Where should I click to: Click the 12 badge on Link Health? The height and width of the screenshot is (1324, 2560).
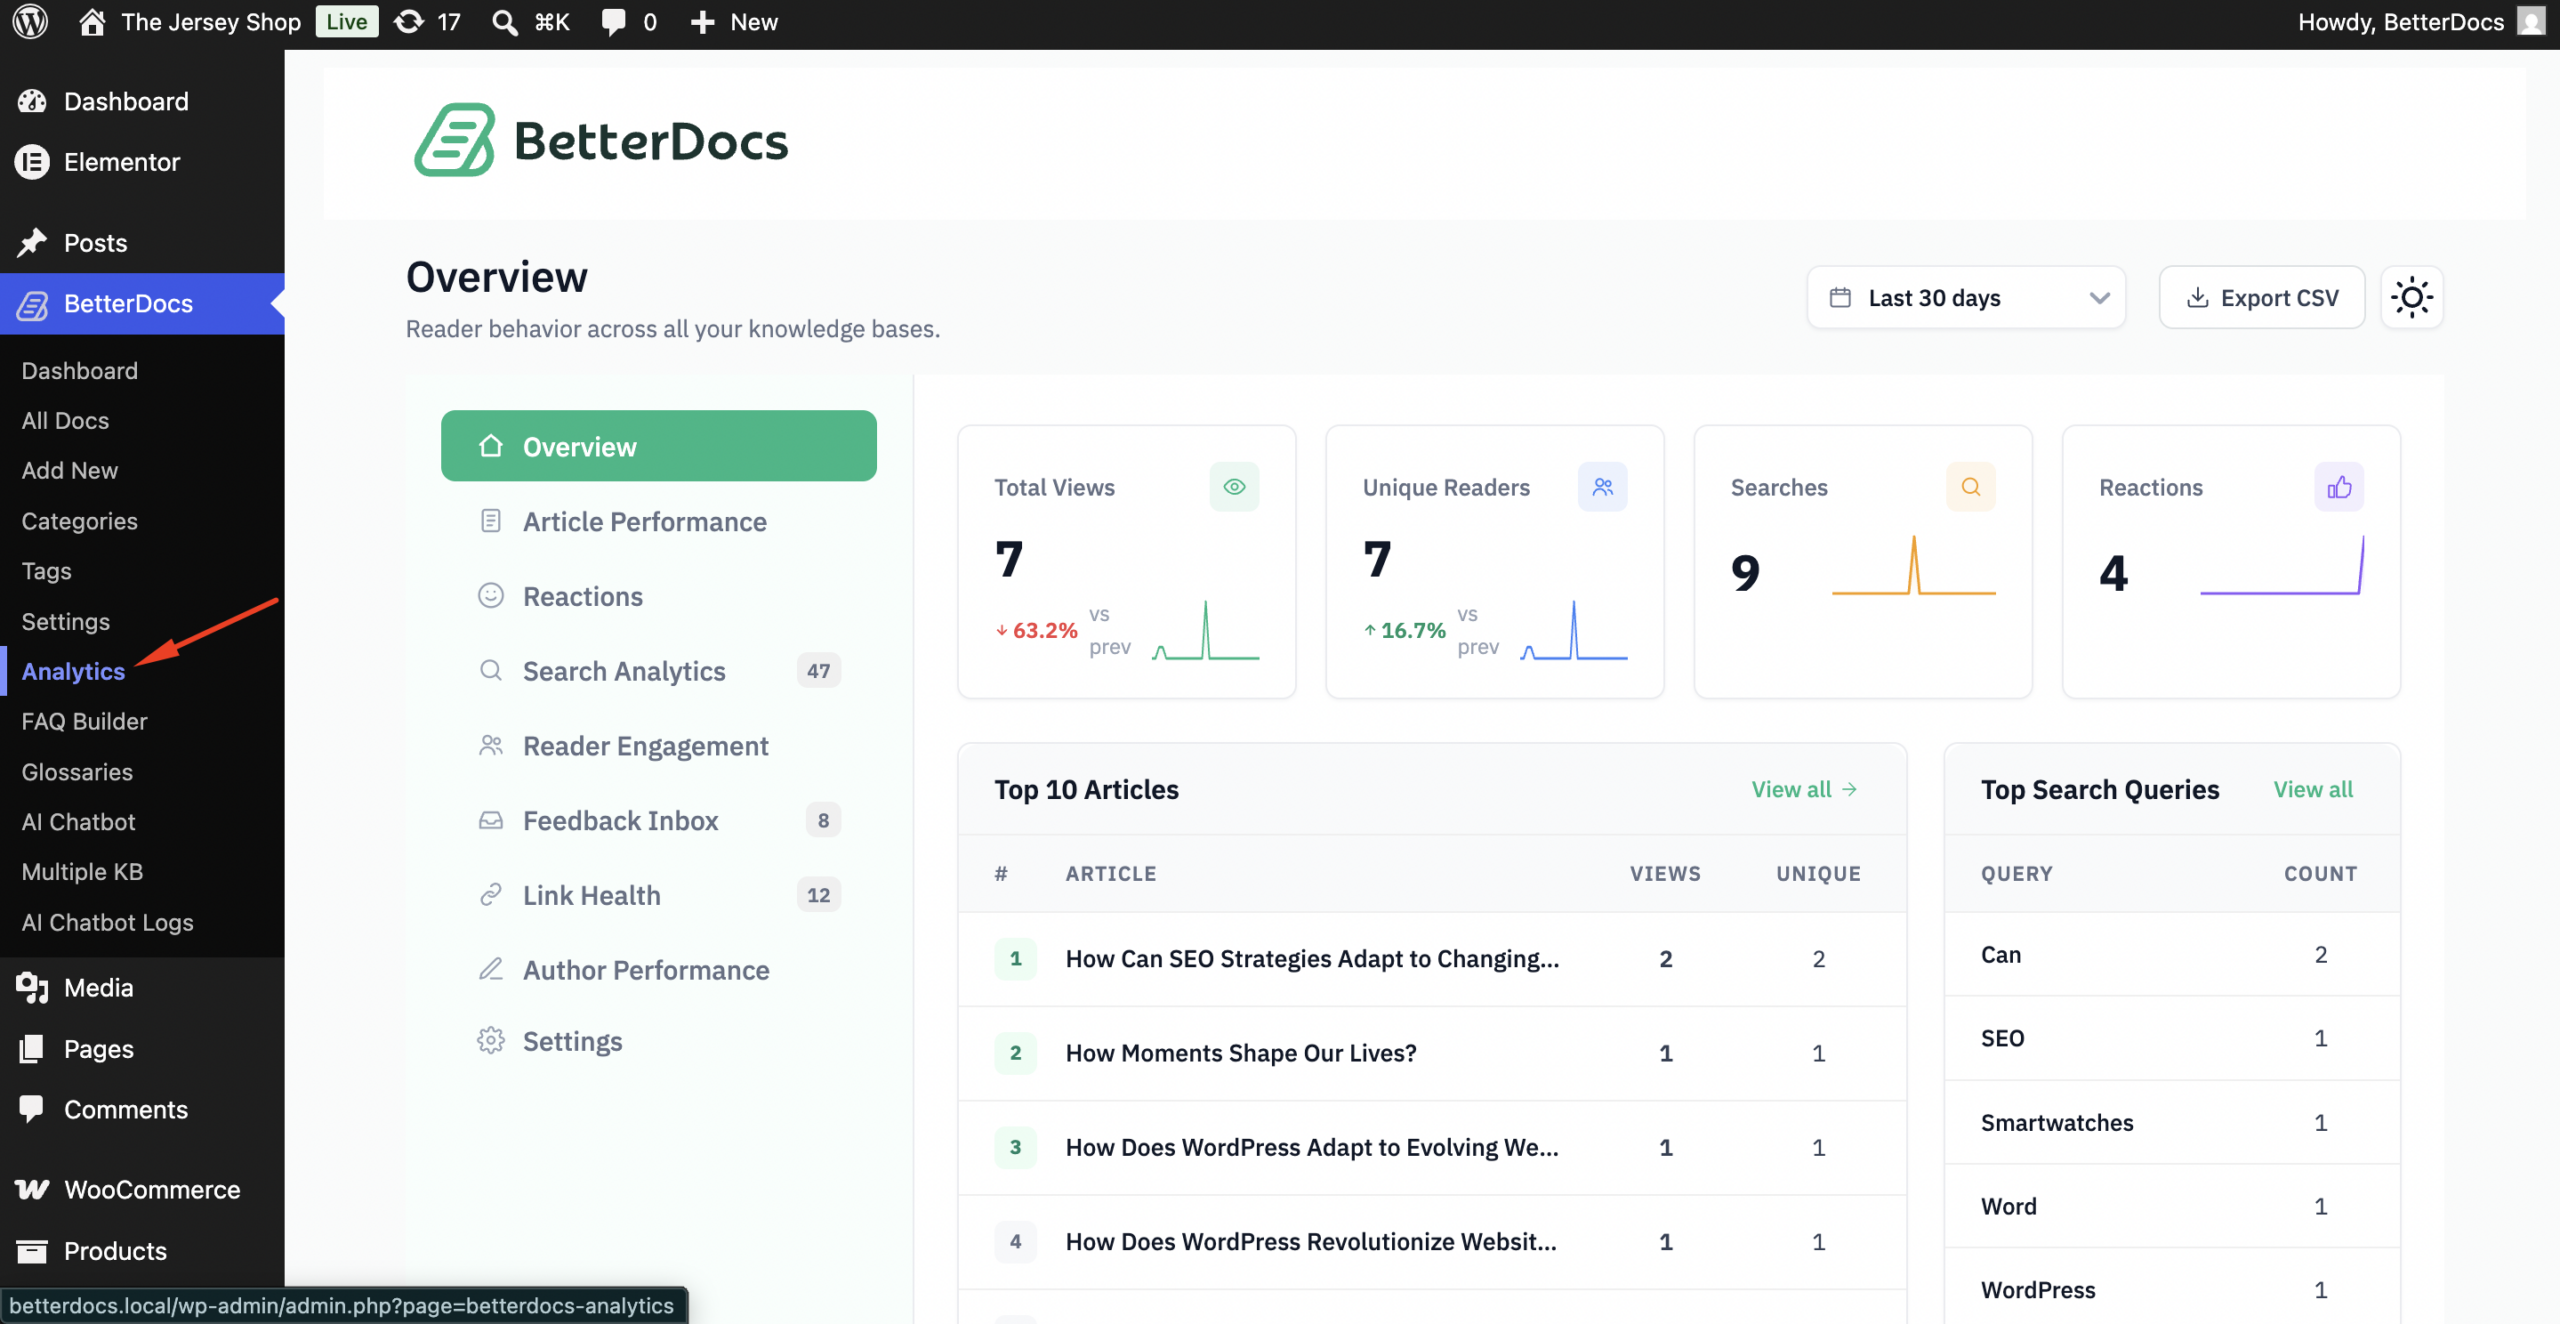pyautogui.click(x=818, y=895)
